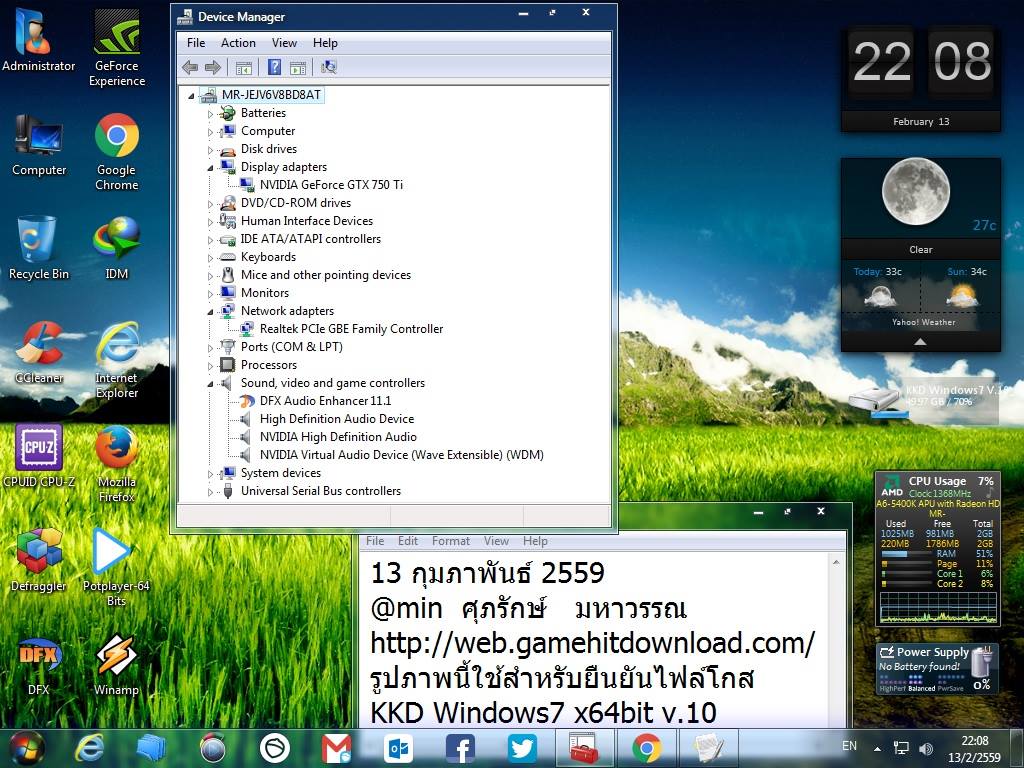Expand the Batteries node
The height and width of the screenshot is (768, 1024).
click(x=210, y=114)
